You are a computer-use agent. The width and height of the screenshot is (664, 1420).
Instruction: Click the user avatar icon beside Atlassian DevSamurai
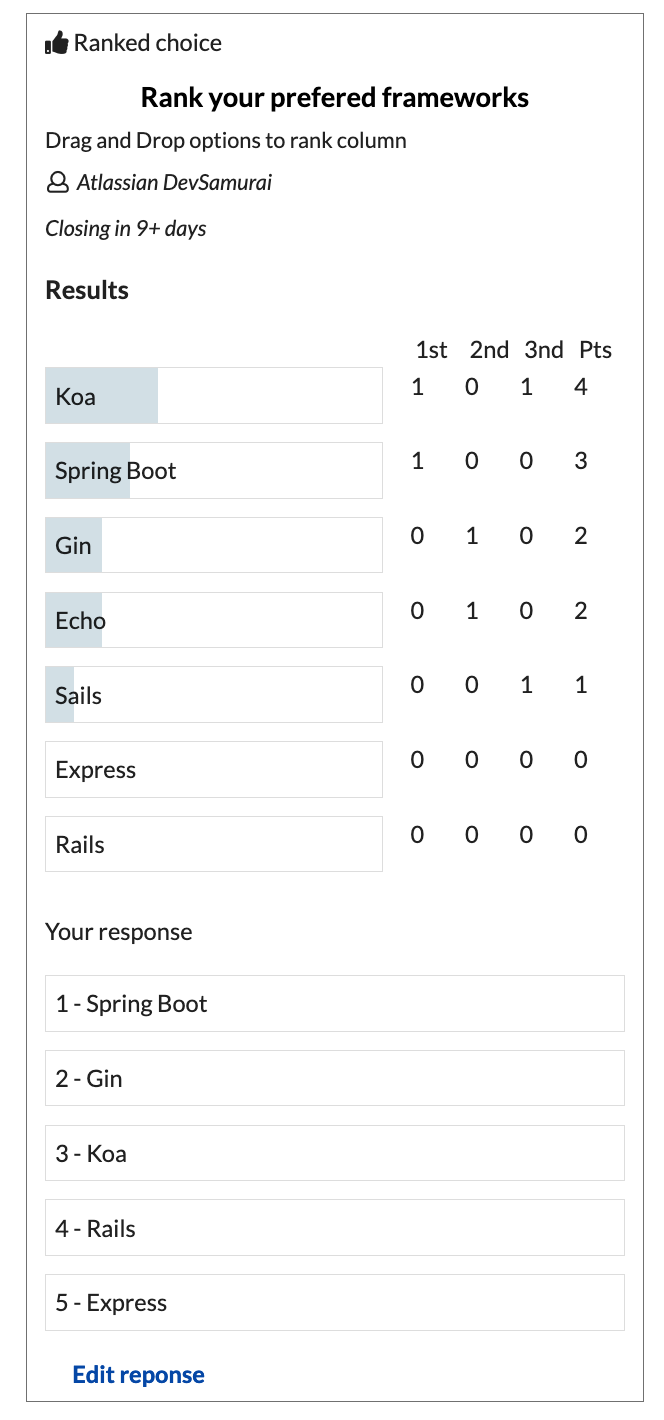(x=57, y=183)
